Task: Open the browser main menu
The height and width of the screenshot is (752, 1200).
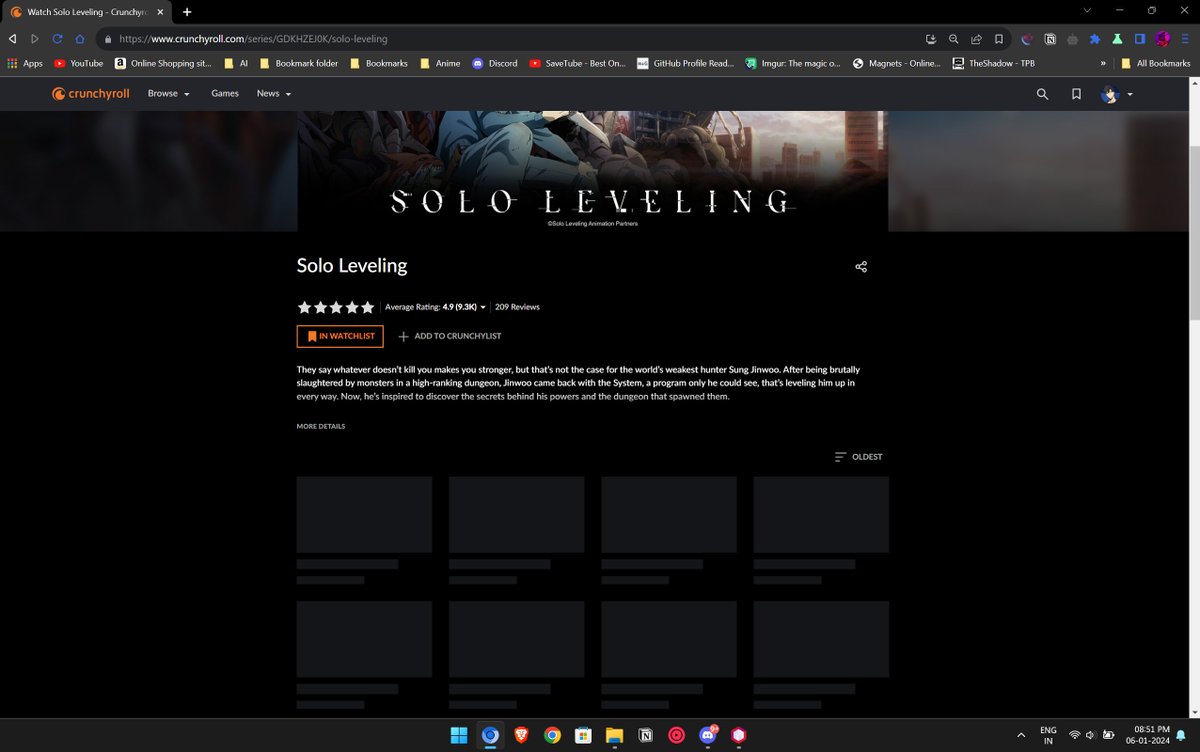Action: [1184, 39]
